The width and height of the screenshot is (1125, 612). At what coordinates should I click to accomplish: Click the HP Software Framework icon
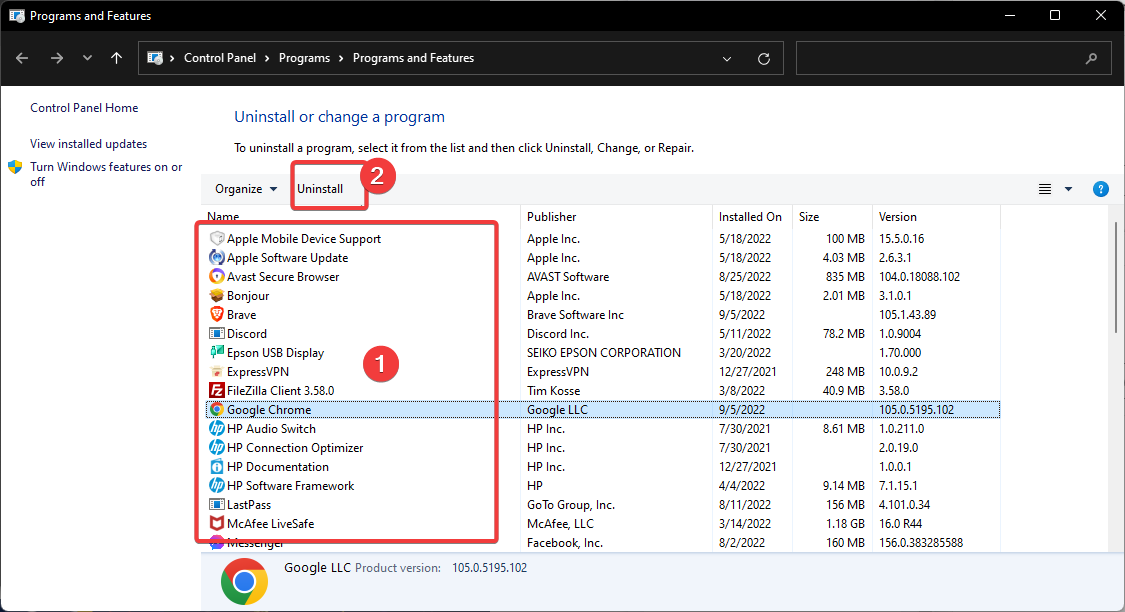tap(217, 486)
